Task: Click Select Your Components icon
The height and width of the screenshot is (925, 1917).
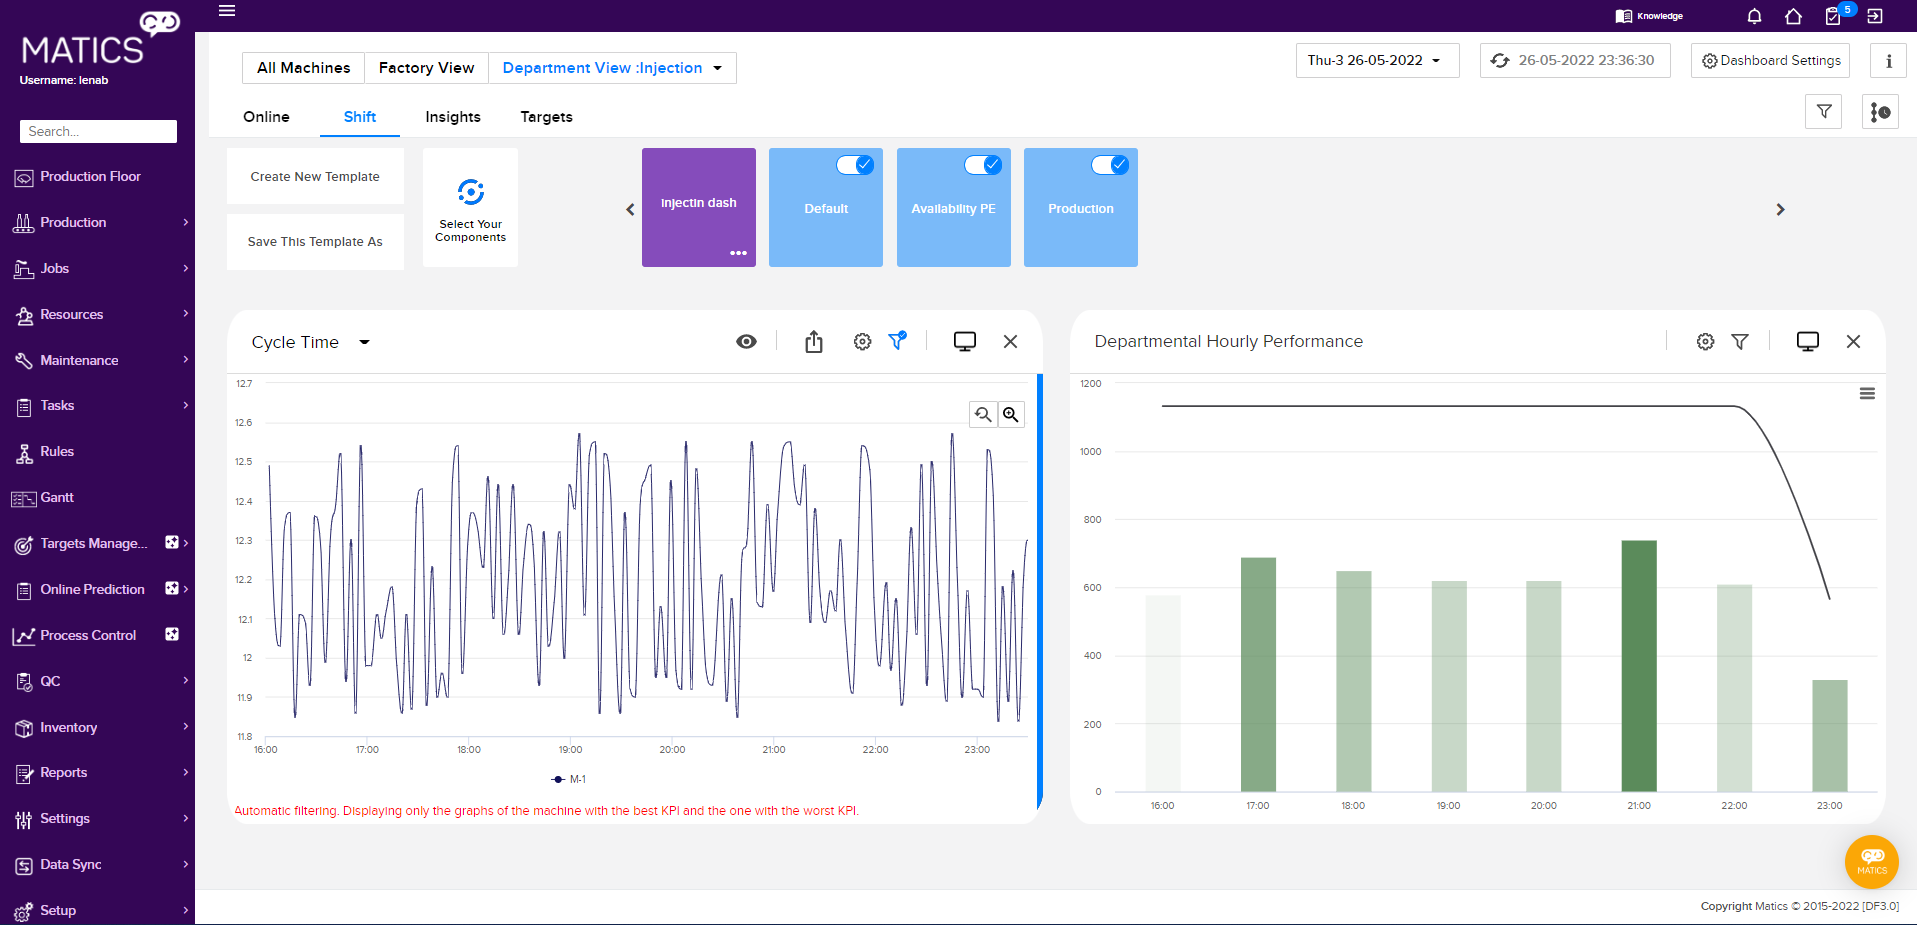Action: click(x=471, y=191)
